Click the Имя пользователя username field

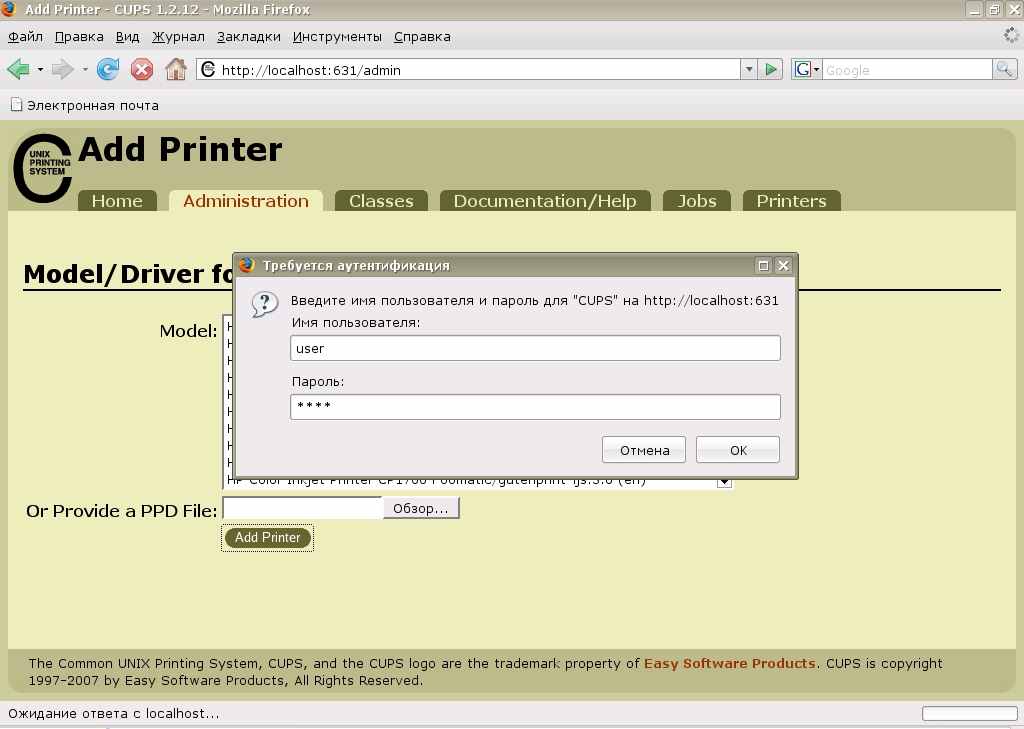536,348
